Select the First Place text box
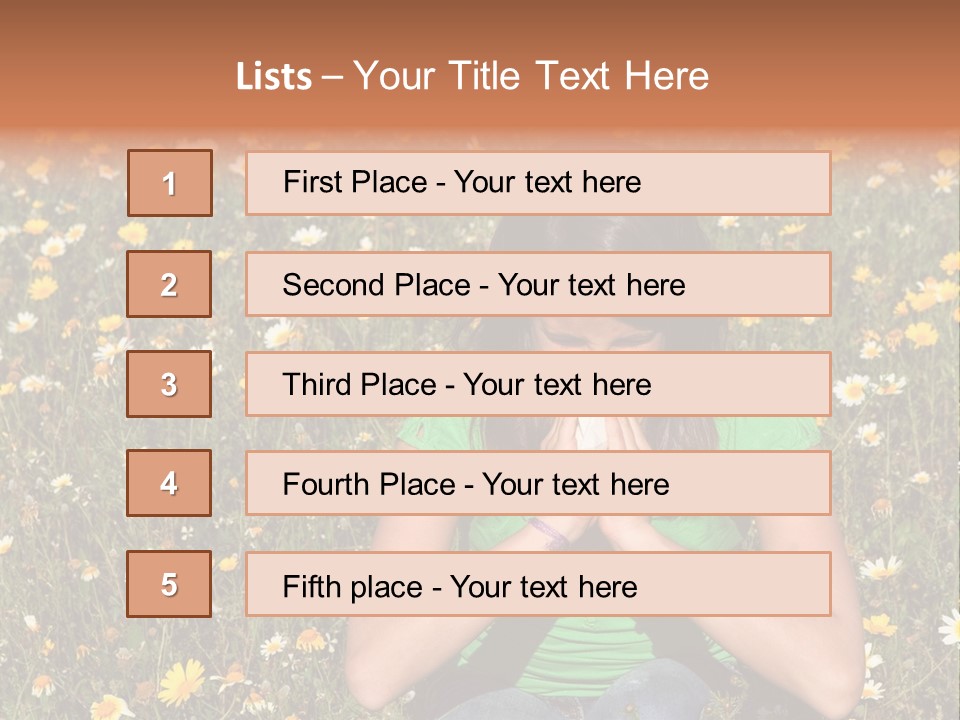This screenshot has height=720, width=960. point(538,183)
